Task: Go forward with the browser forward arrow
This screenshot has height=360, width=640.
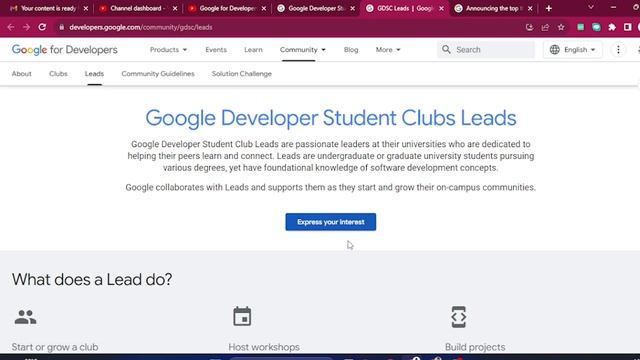Action: pos(27,27)
